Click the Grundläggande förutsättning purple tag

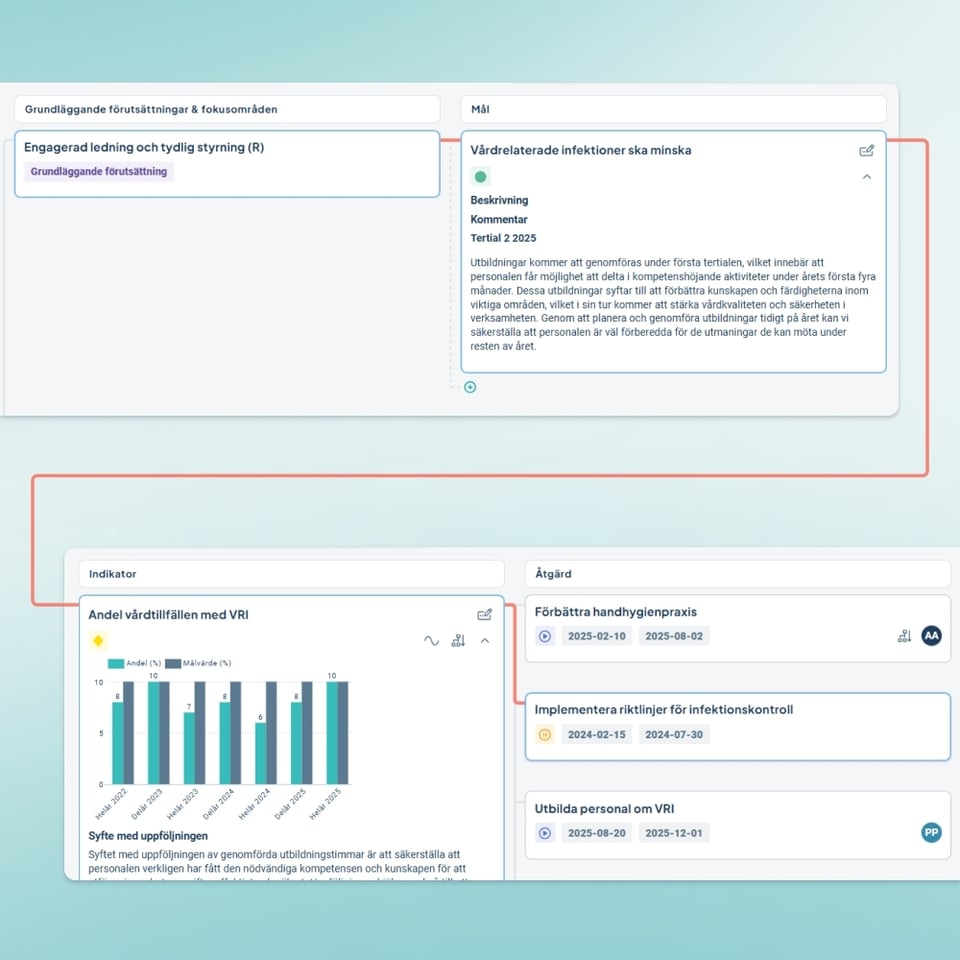[x=99, y=172]
